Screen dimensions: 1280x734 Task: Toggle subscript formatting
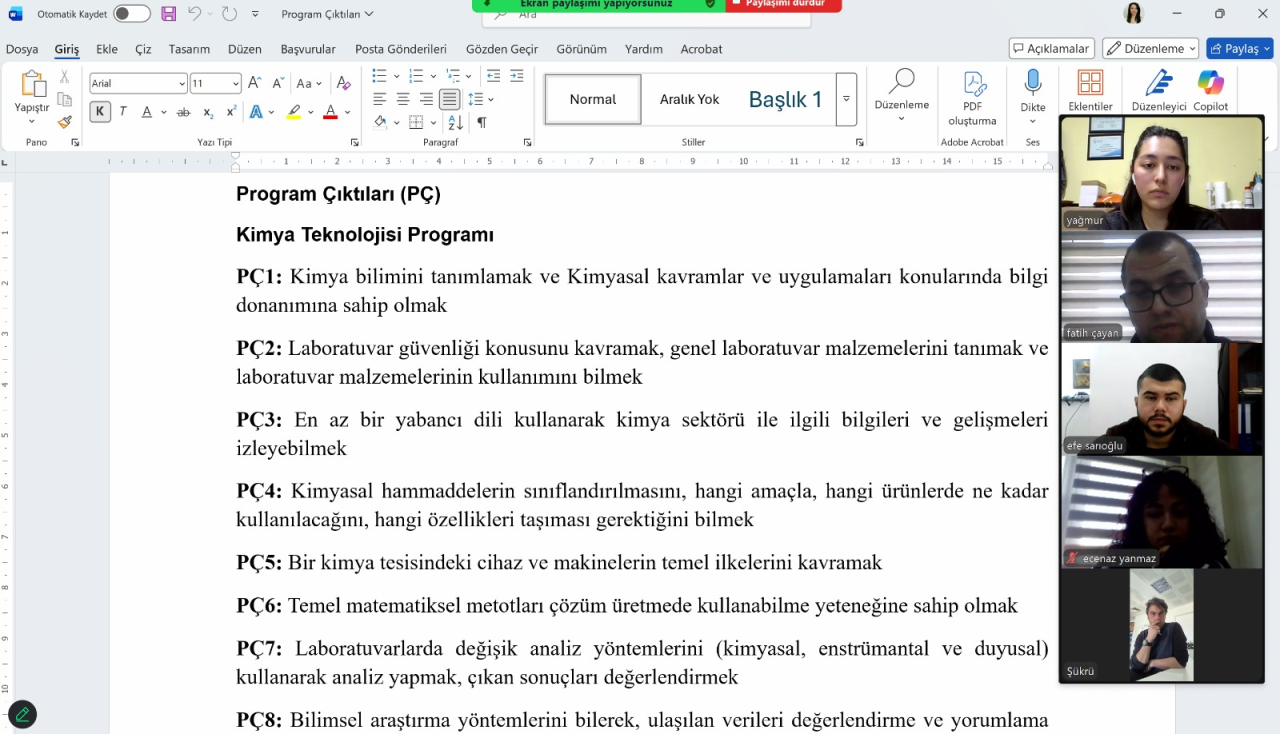coord(208,111)
